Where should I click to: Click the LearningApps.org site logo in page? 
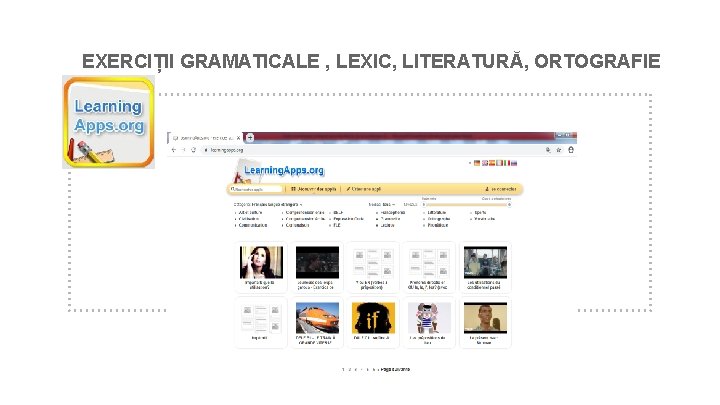click(279, 171)
